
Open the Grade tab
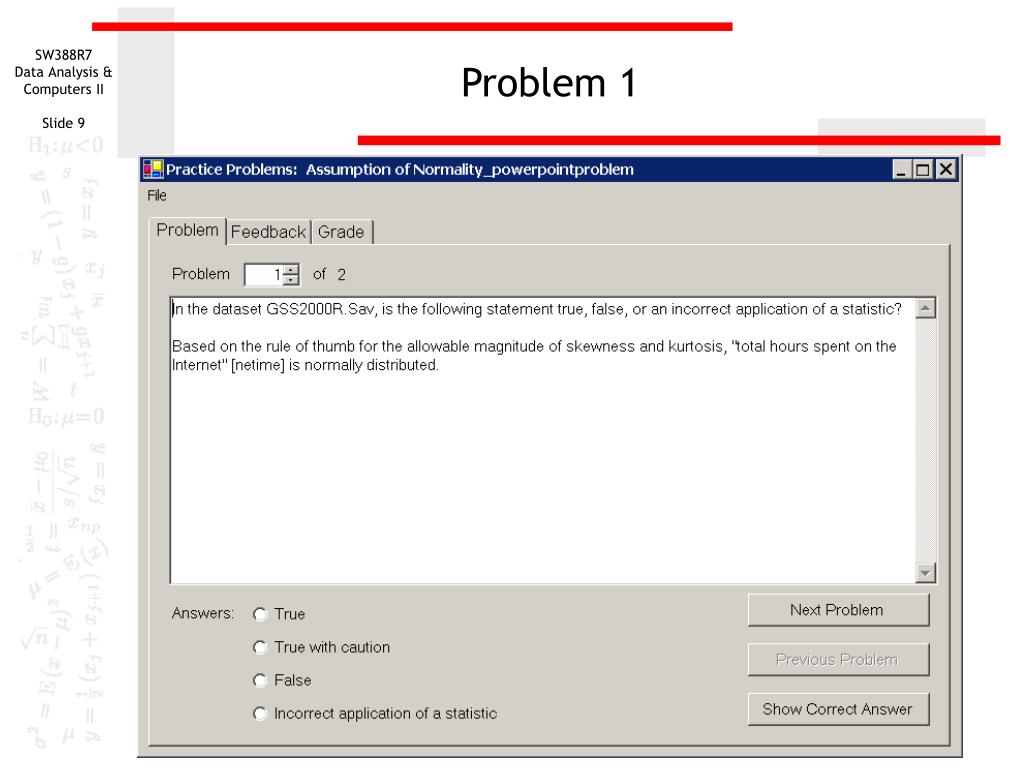click(x=341, y=232)
